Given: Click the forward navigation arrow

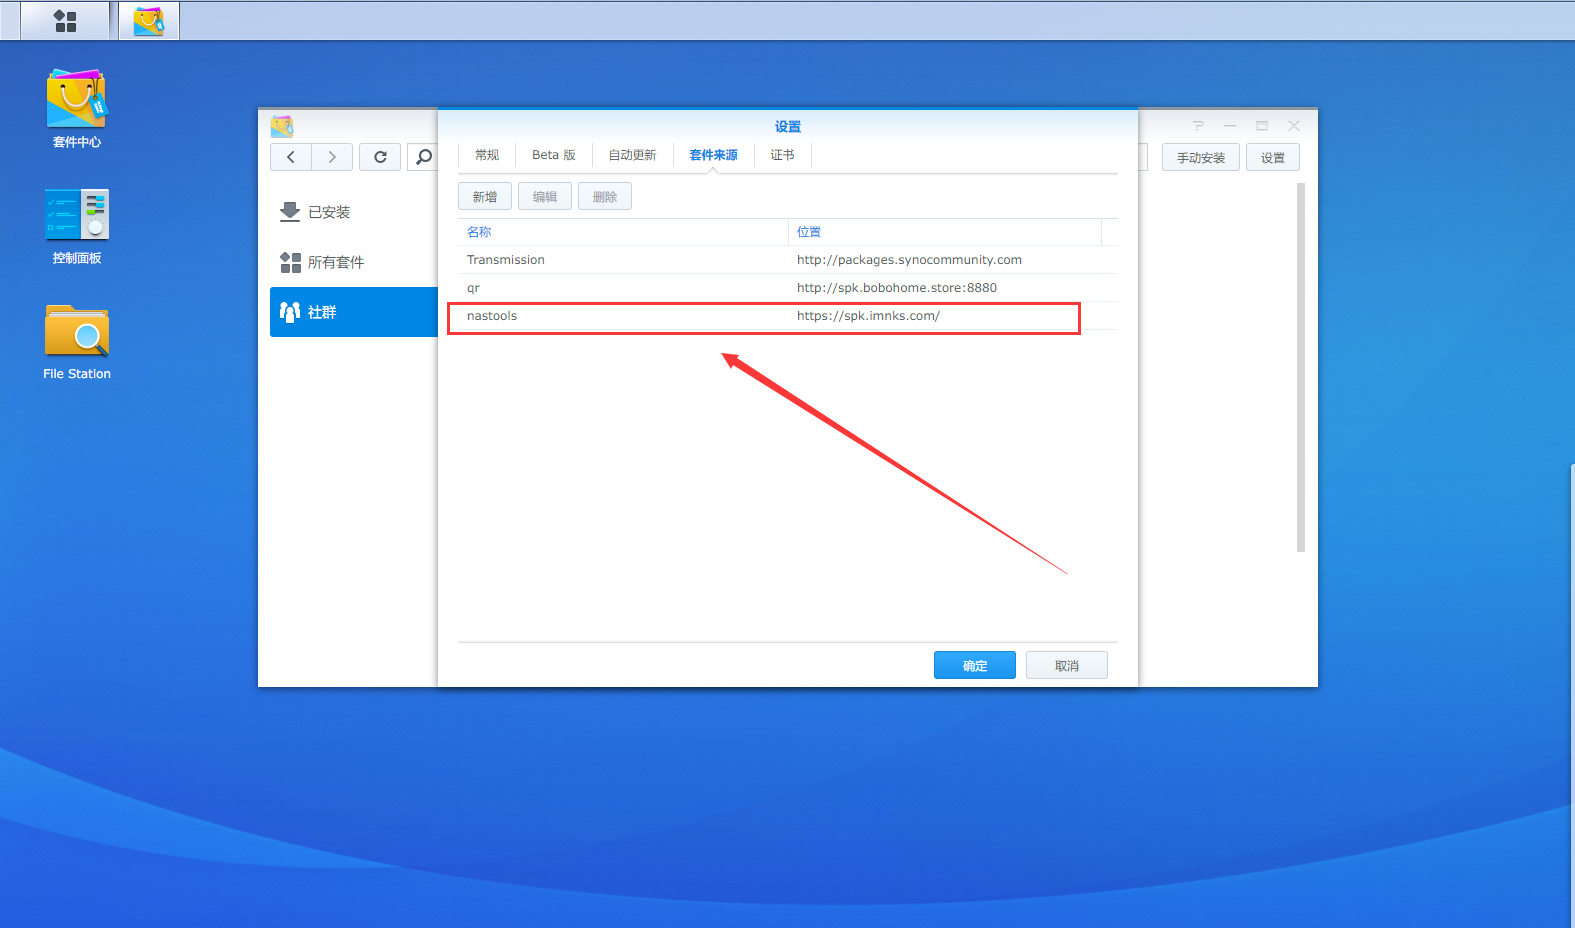Looking at the screenshot, I should (332, 157).
